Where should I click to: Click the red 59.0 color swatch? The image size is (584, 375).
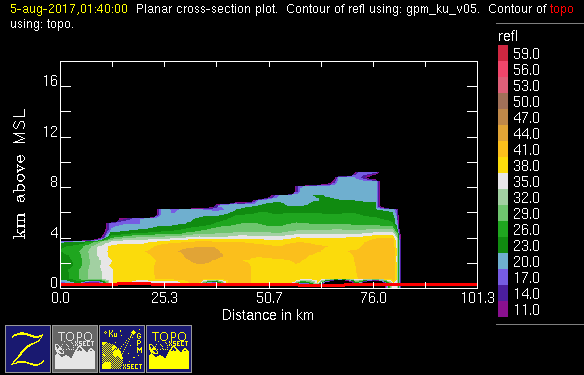(x=503, y=53)
